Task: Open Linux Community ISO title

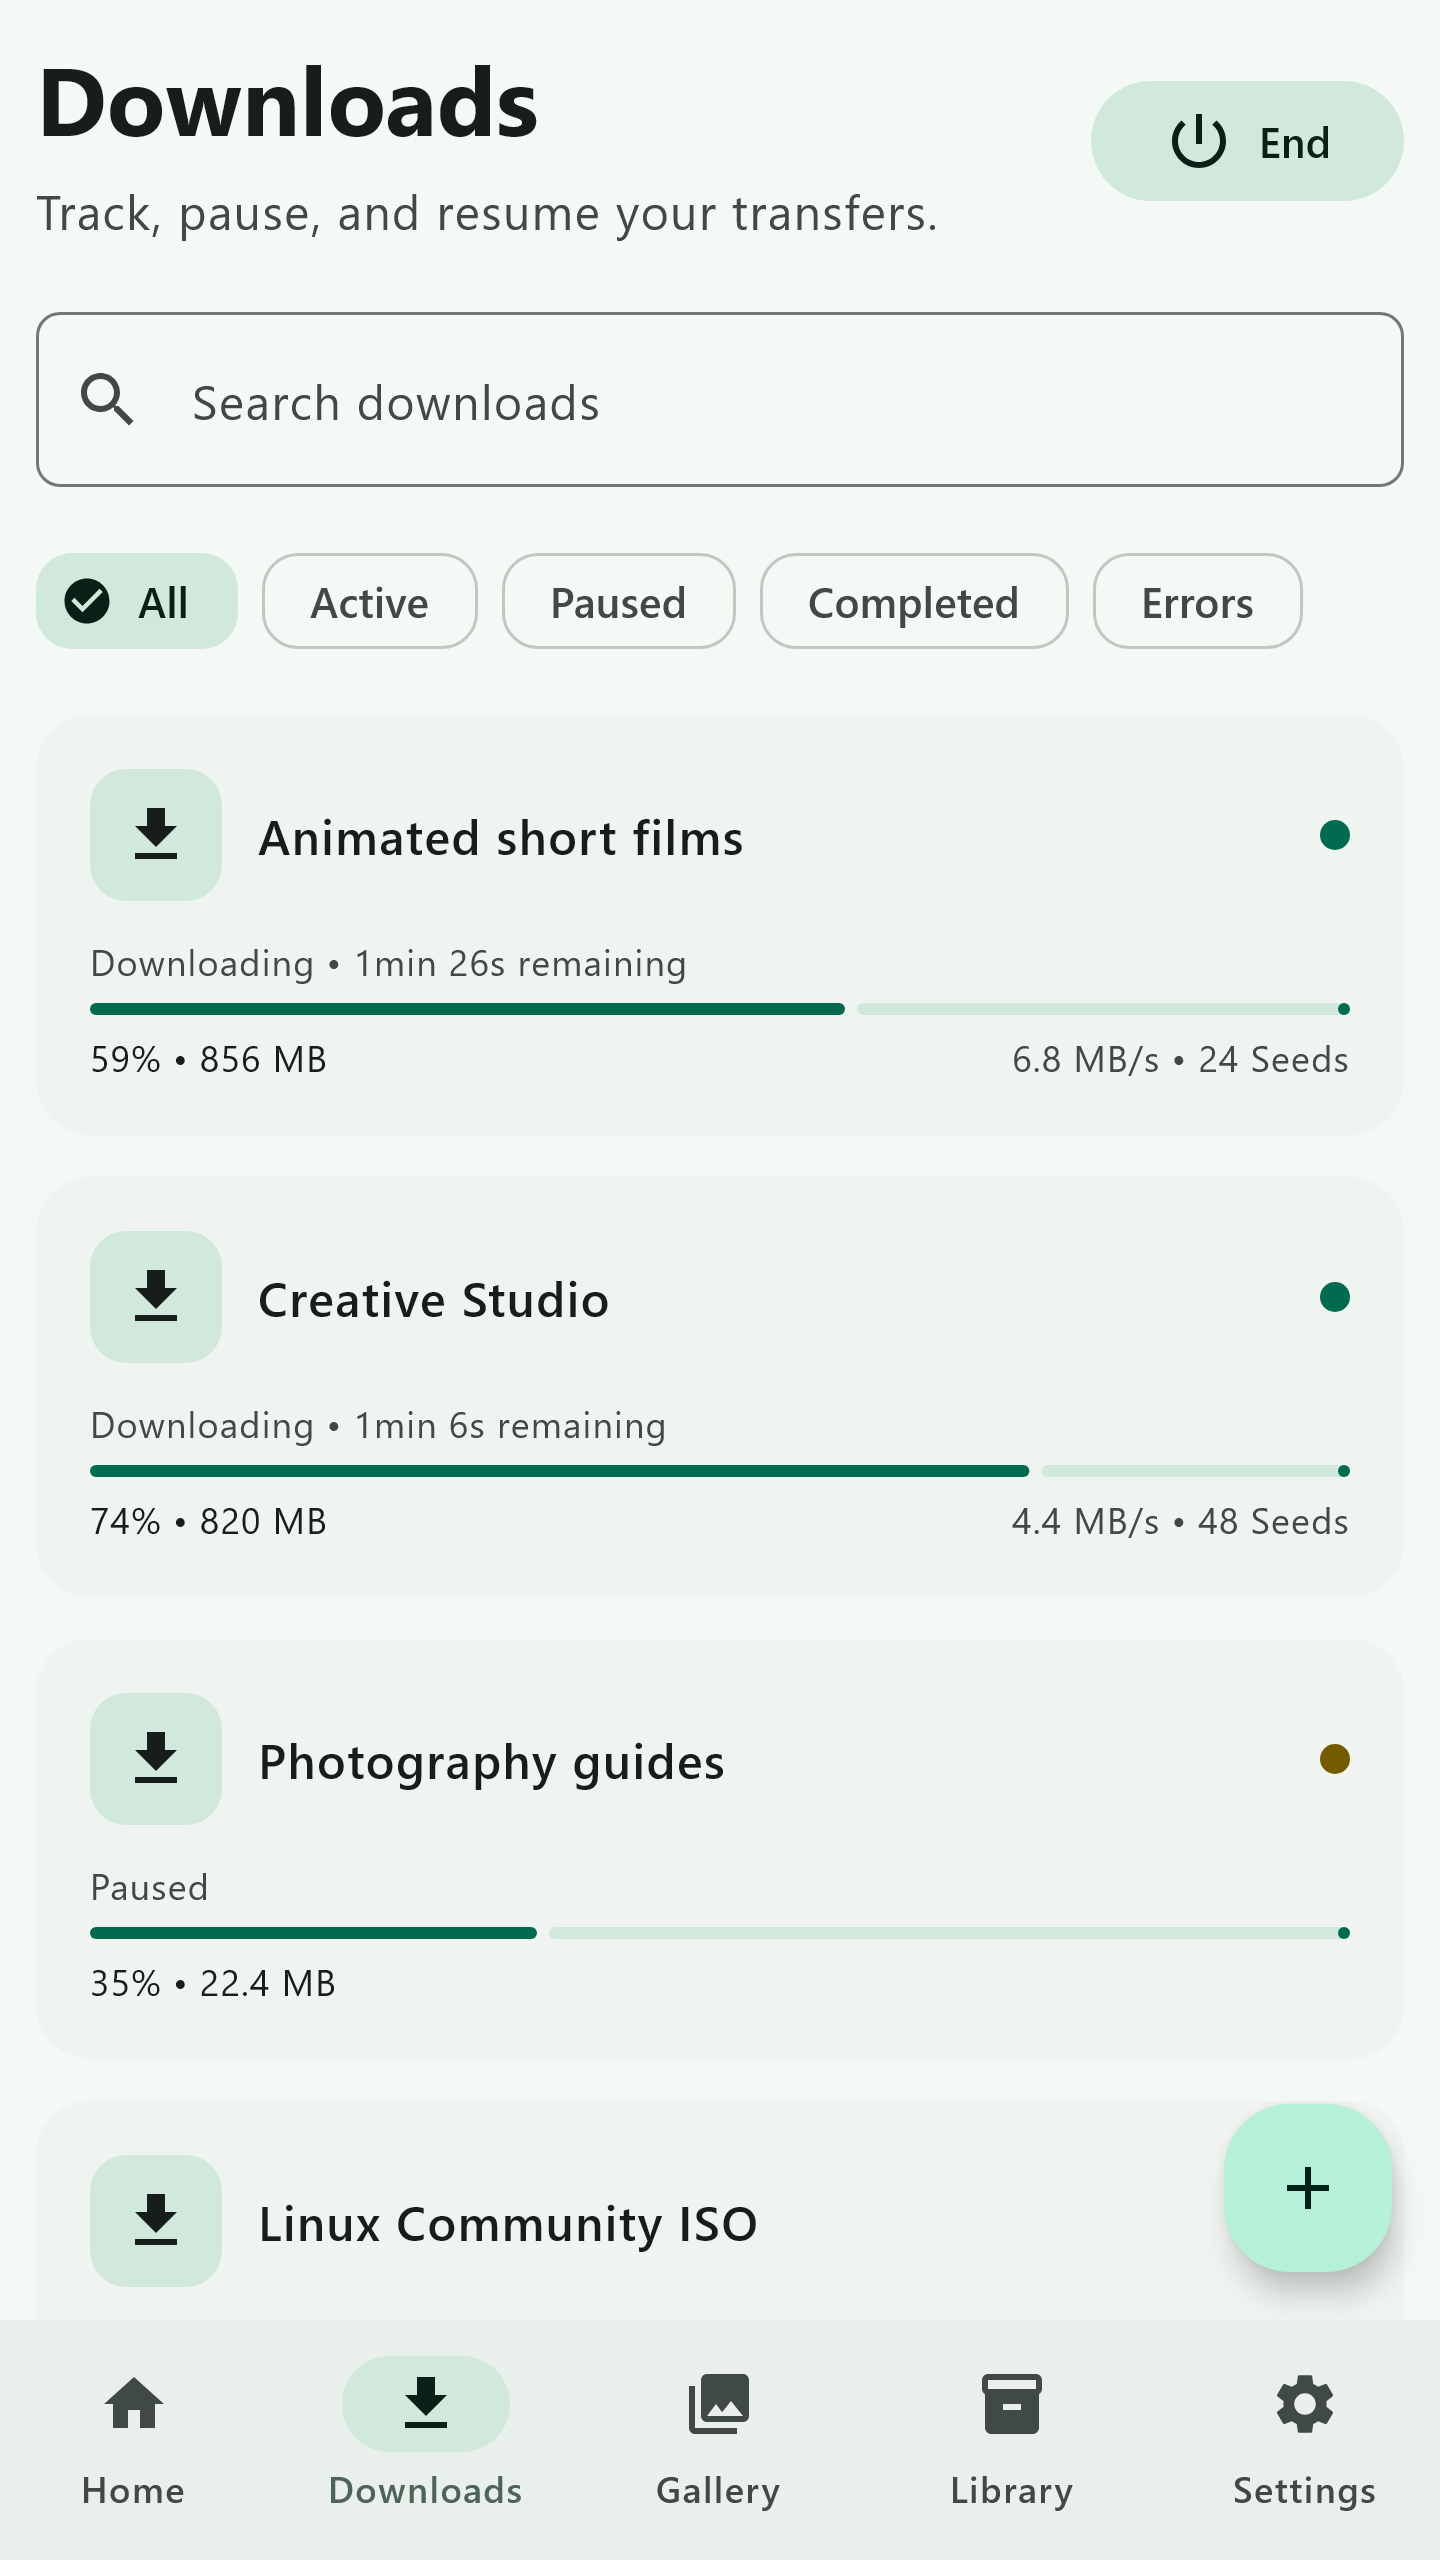Action: tap(508, 2224)
